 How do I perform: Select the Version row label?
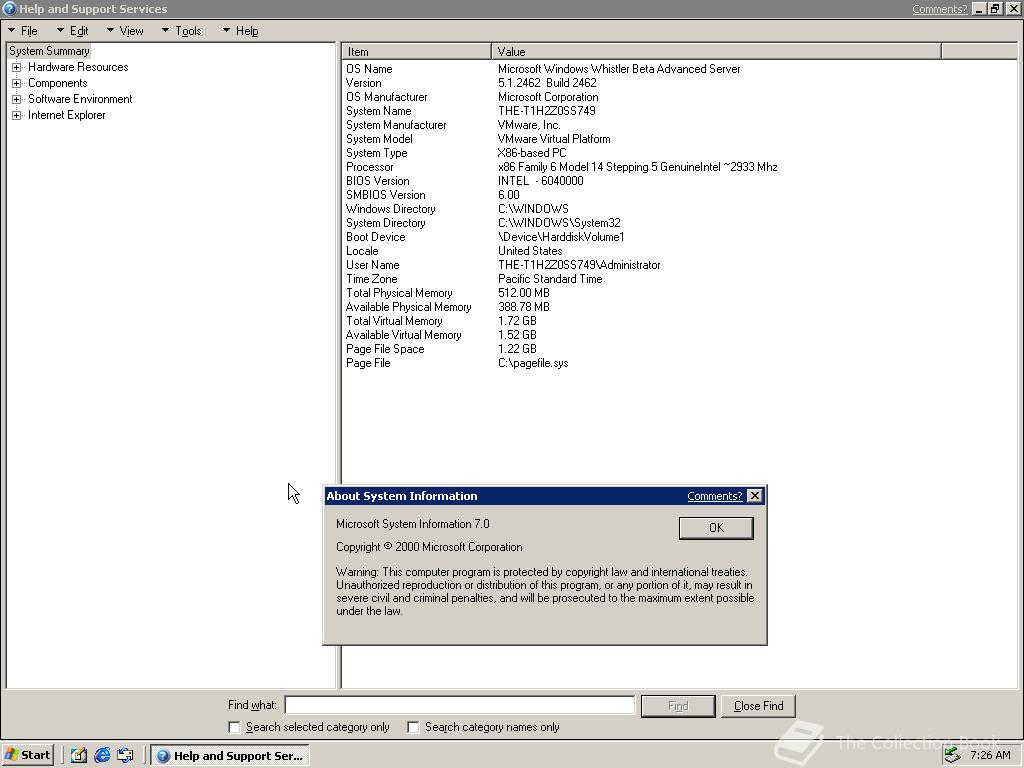[x=364, y=83]
